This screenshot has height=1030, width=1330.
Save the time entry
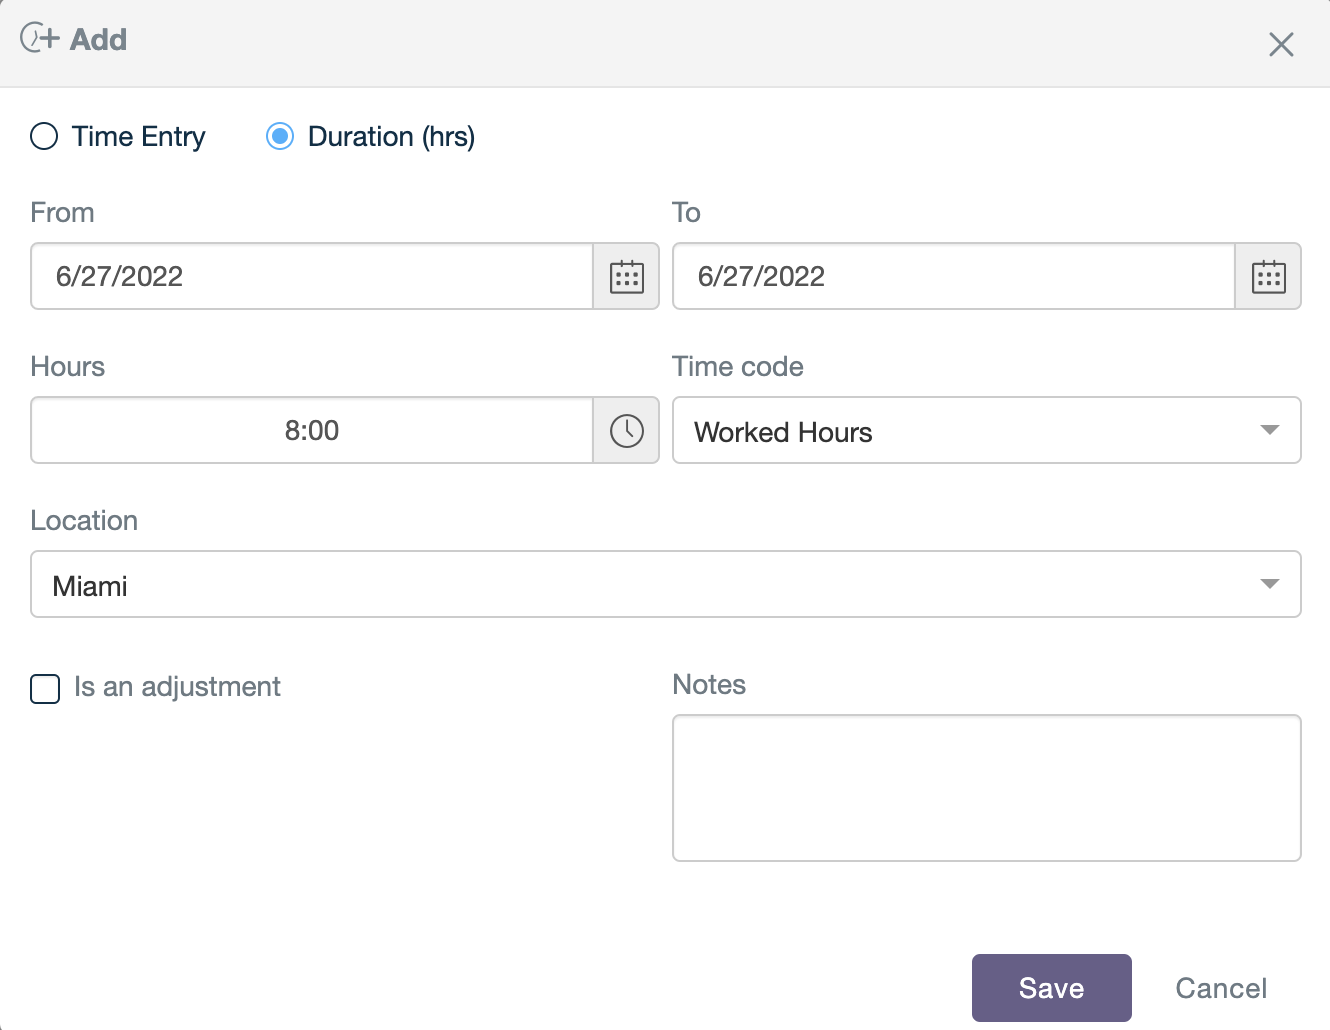pos(1051,988)
